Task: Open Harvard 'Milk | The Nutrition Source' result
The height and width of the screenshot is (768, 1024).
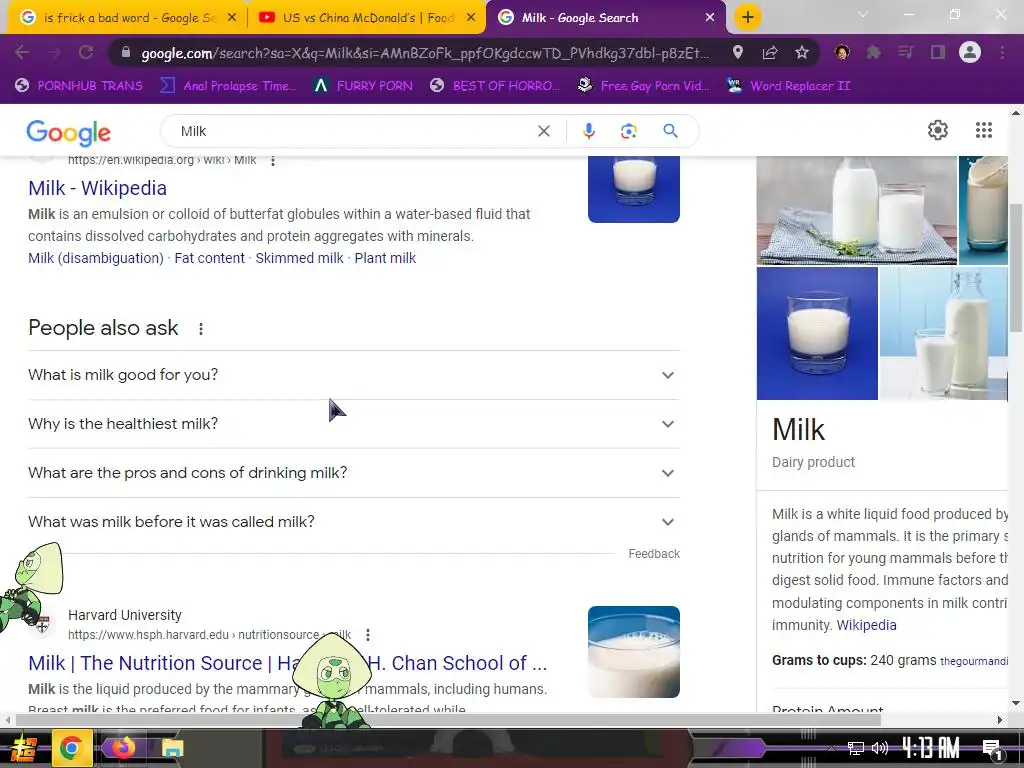Action: [287, 663]
